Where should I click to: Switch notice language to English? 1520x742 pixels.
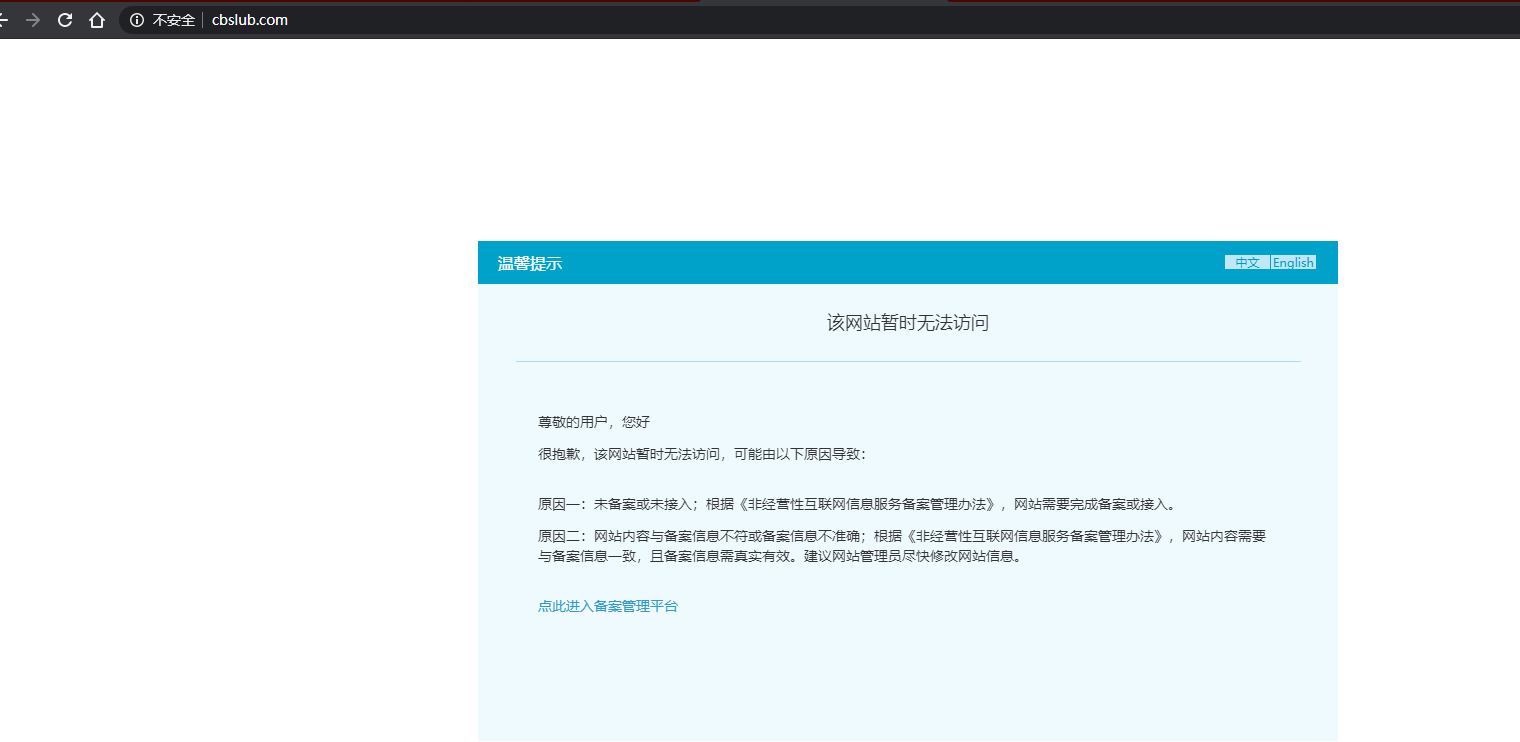[x=1293, y=263]
